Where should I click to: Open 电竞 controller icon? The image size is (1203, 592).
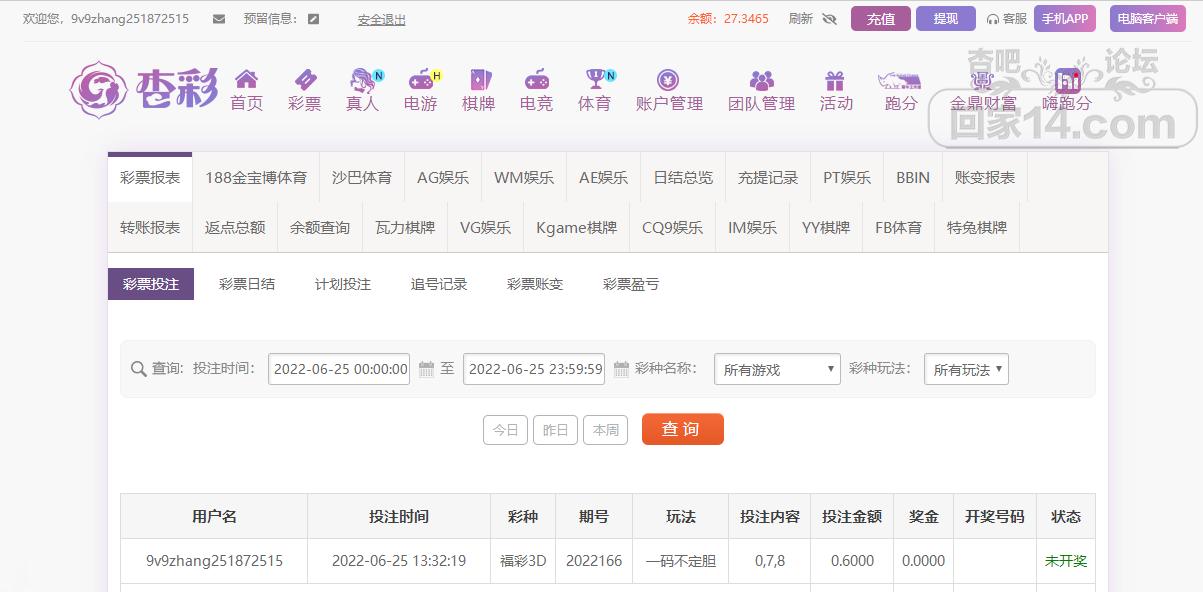tap(536, 79)
